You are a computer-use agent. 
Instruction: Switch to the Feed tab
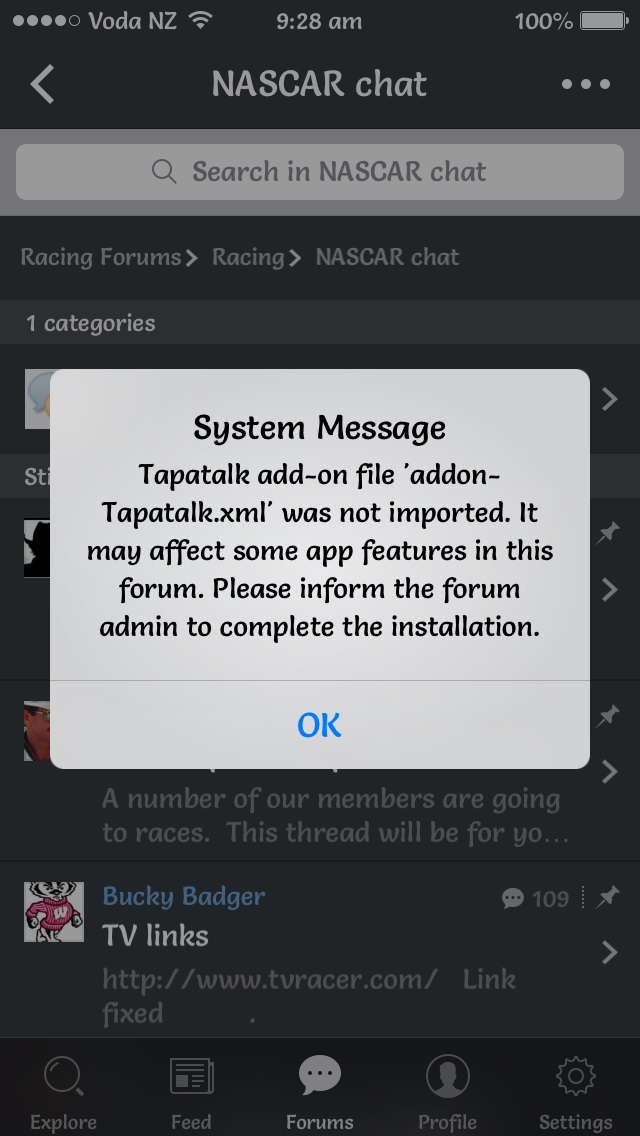(x=191, y=1092)
